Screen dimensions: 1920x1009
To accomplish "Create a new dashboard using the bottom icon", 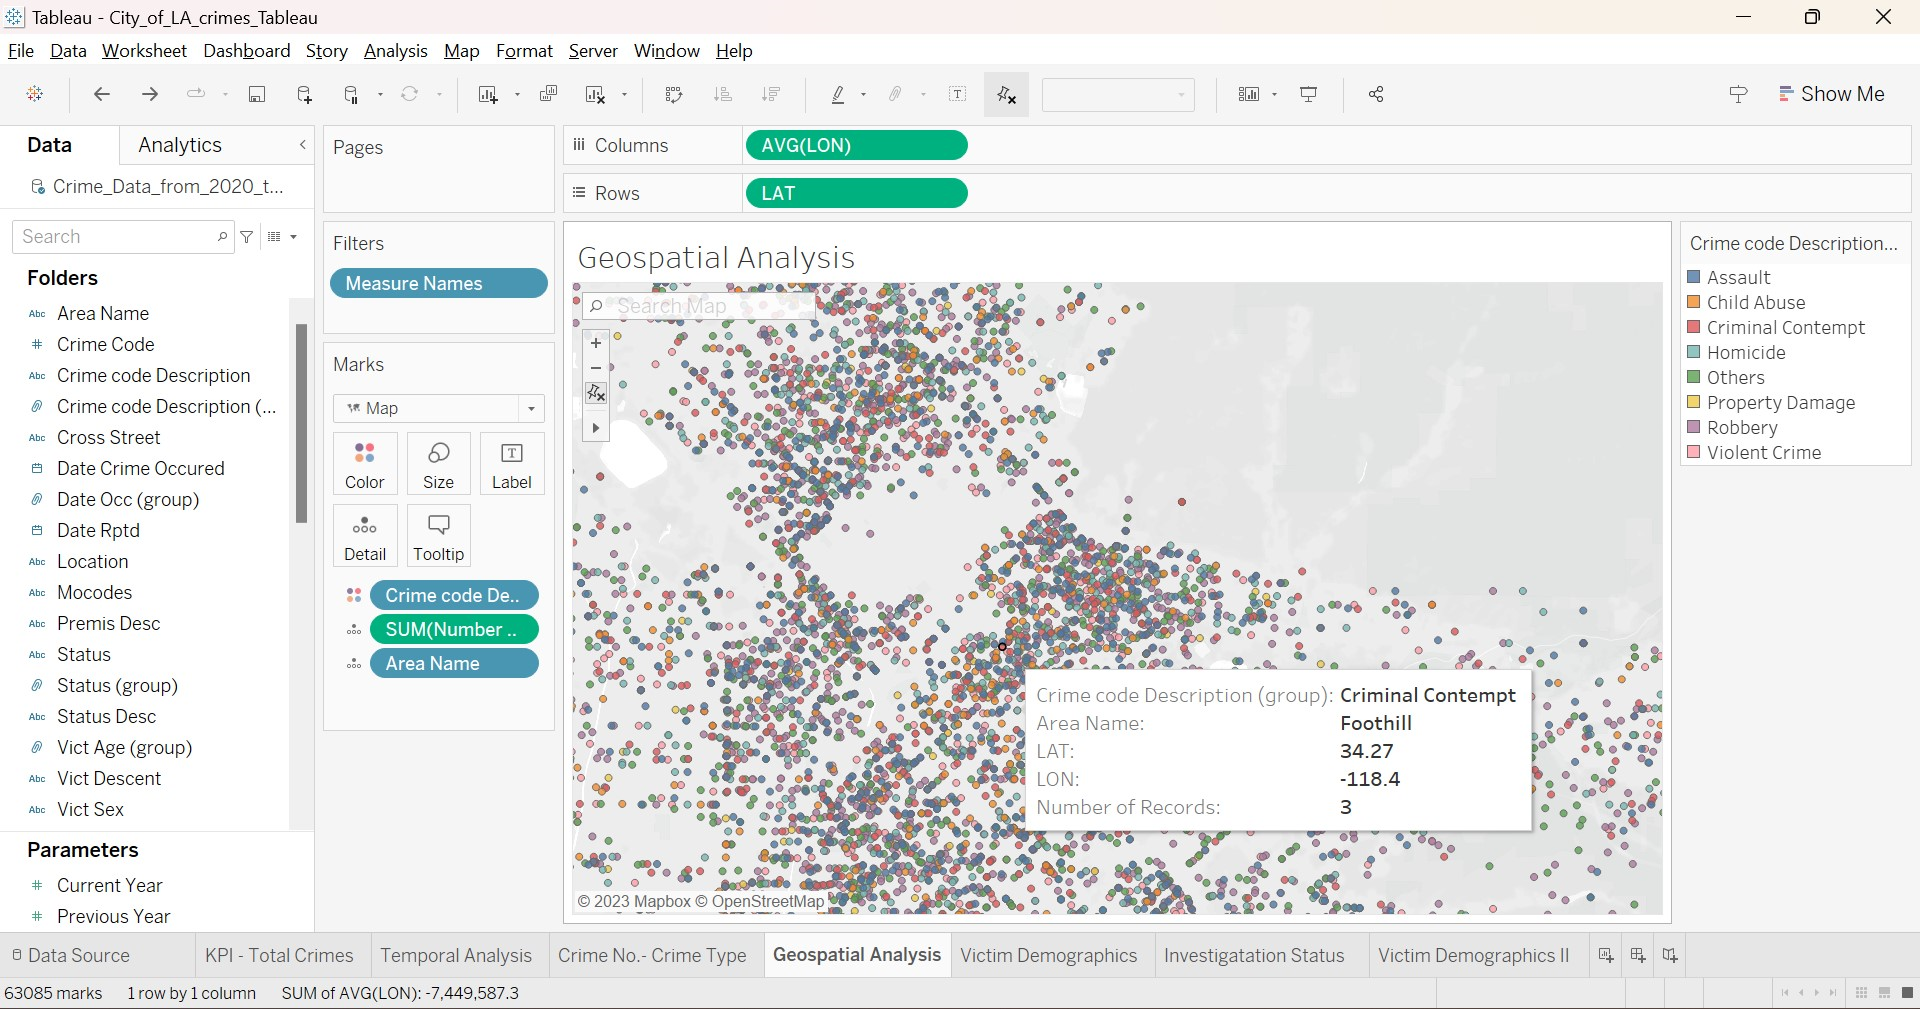I will [x=1637, y=955].
